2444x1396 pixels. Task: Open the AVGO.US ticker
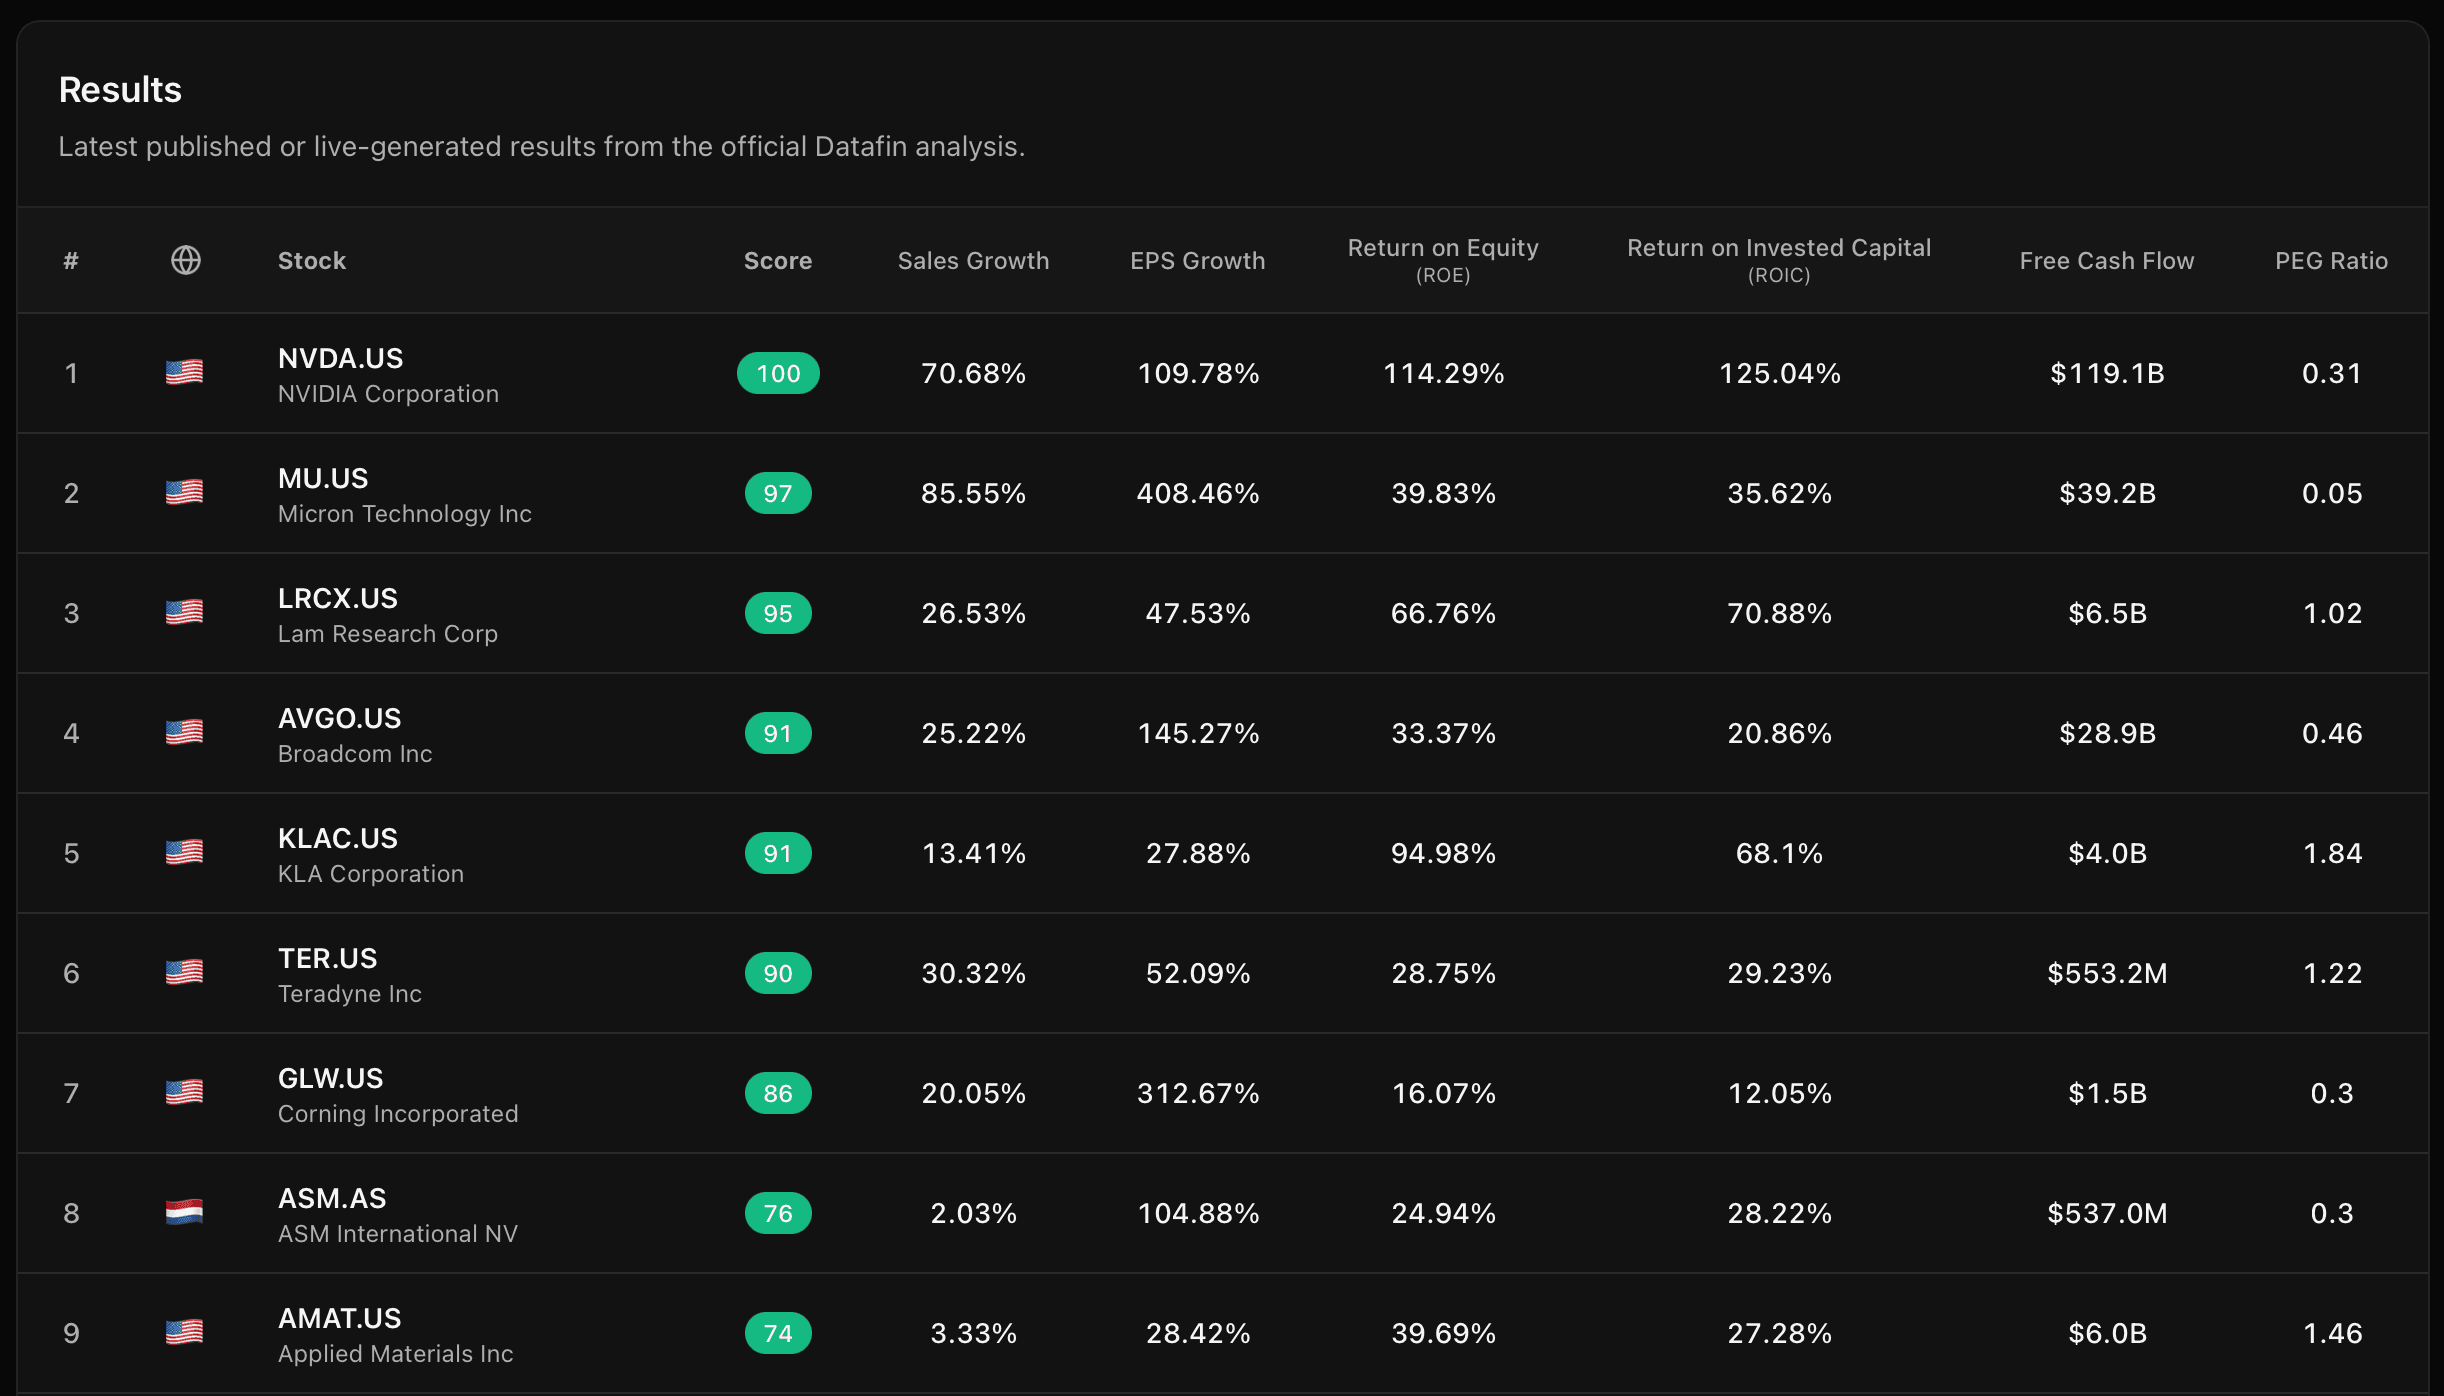[x=340, y=718]
